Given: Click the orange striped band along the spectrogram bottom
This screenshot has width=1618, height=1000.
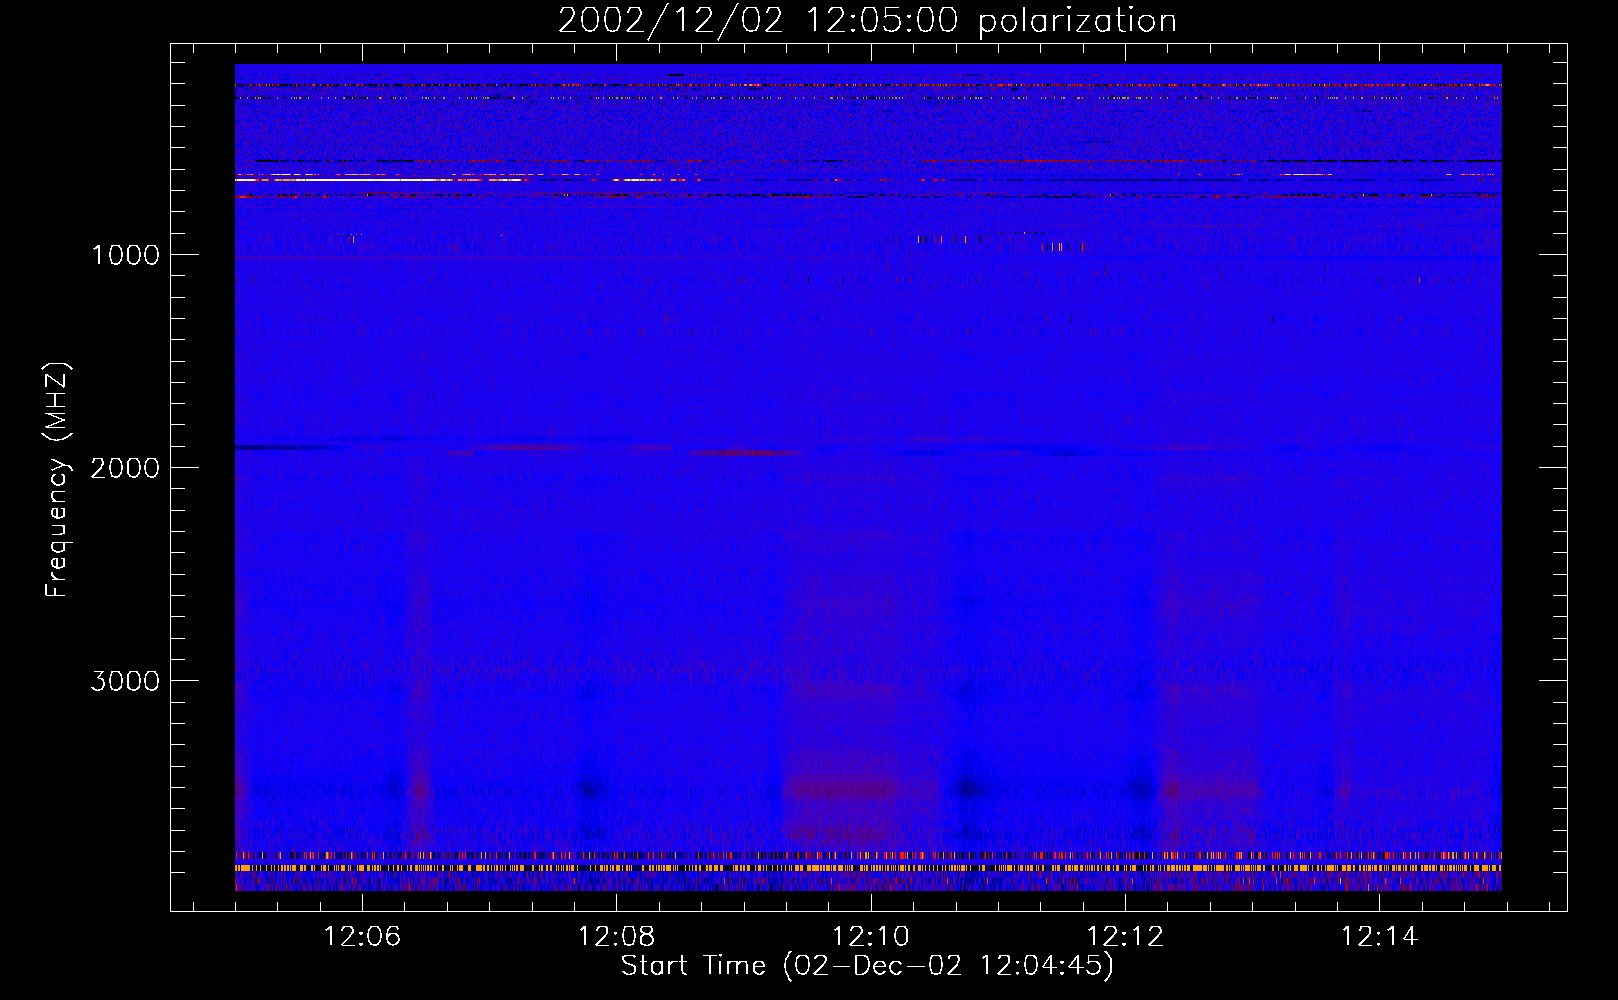Looking at the screenshot, I should coord(868,868).
